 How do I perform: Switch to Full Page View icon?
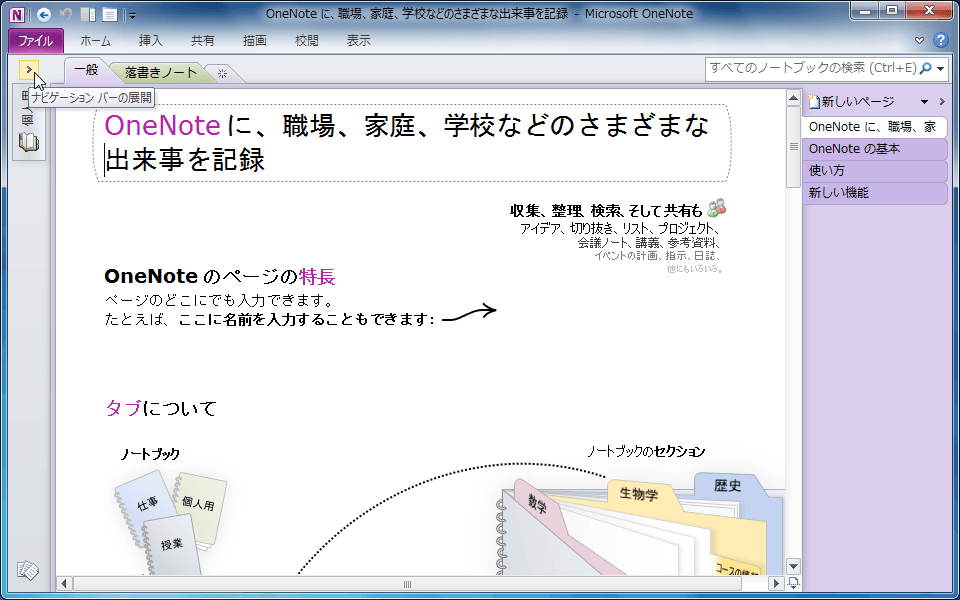[110, 14]
